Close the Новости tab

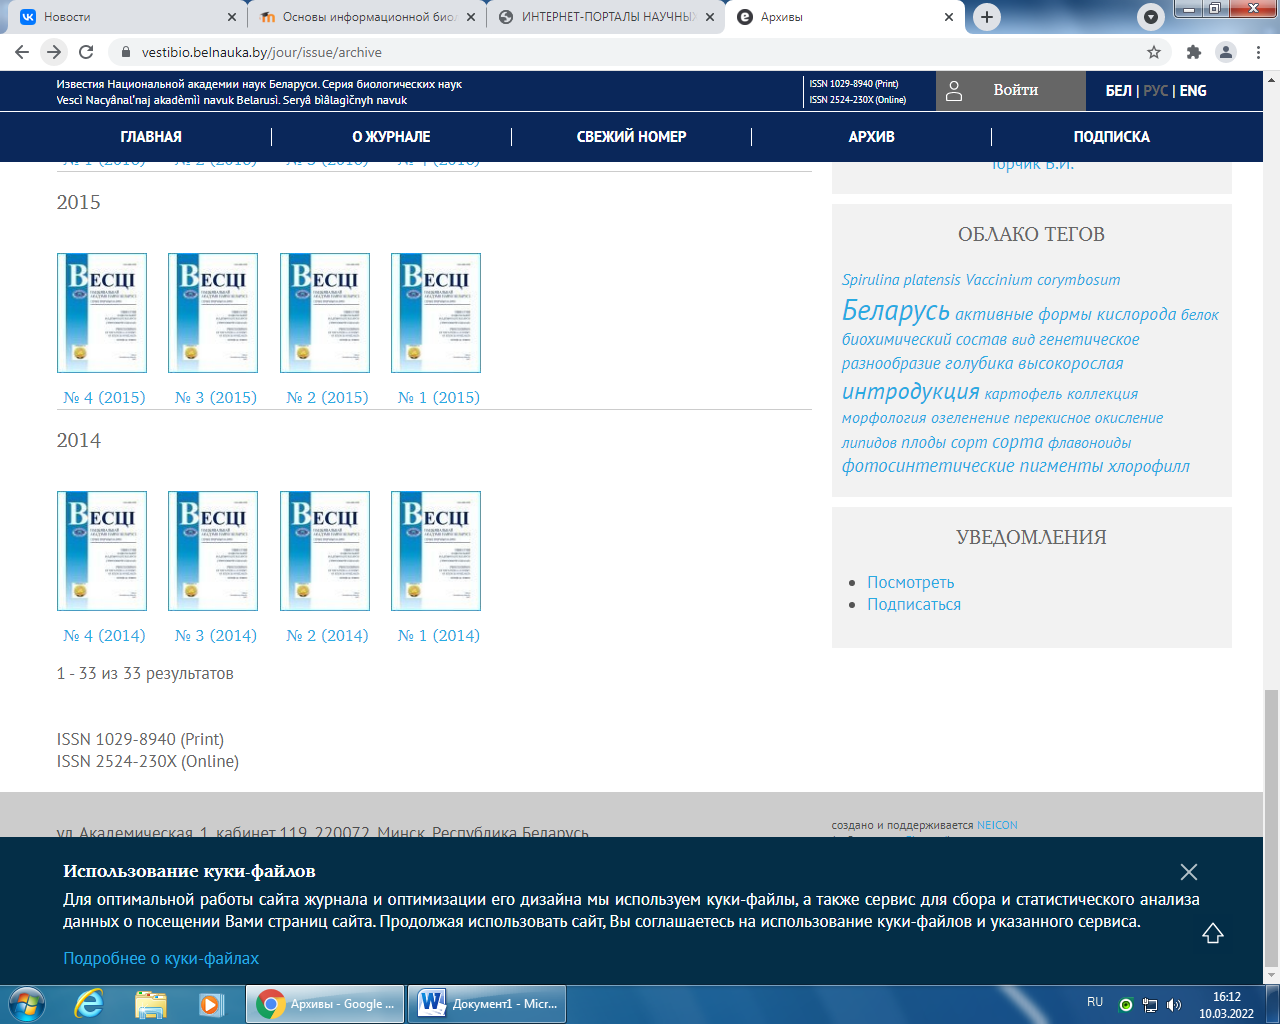click(x=232, y=17)
